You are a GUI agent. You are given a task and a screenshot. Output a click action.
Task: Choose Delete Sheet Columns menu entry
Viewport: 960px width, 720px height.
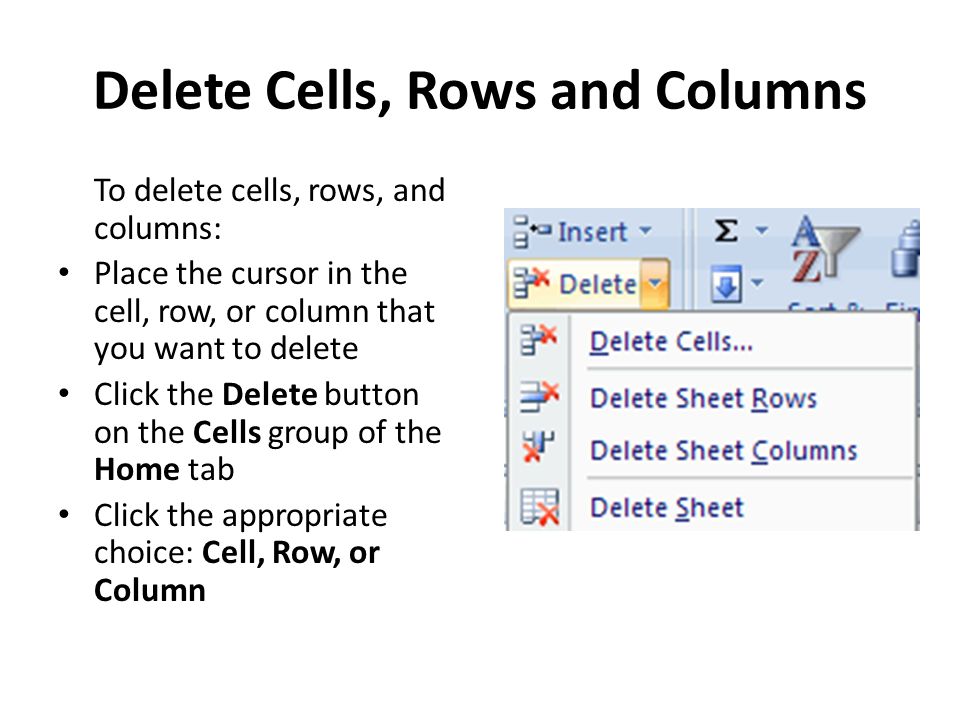(711, 451)
